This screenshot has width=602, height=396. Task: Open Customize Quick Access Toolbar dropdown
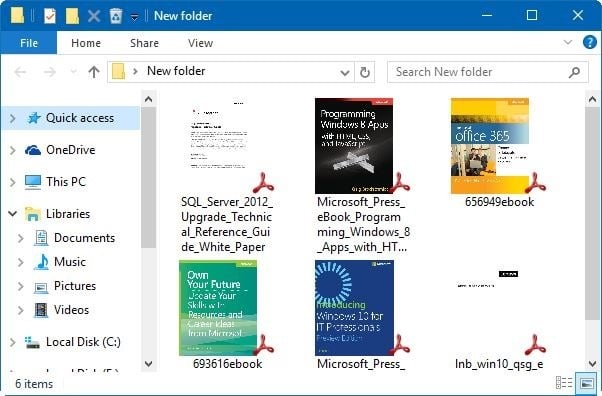(134, 17)
